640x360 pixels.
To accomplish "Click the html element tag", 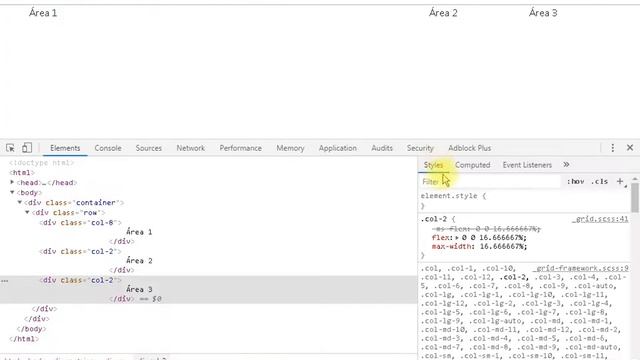I will 22,172.
